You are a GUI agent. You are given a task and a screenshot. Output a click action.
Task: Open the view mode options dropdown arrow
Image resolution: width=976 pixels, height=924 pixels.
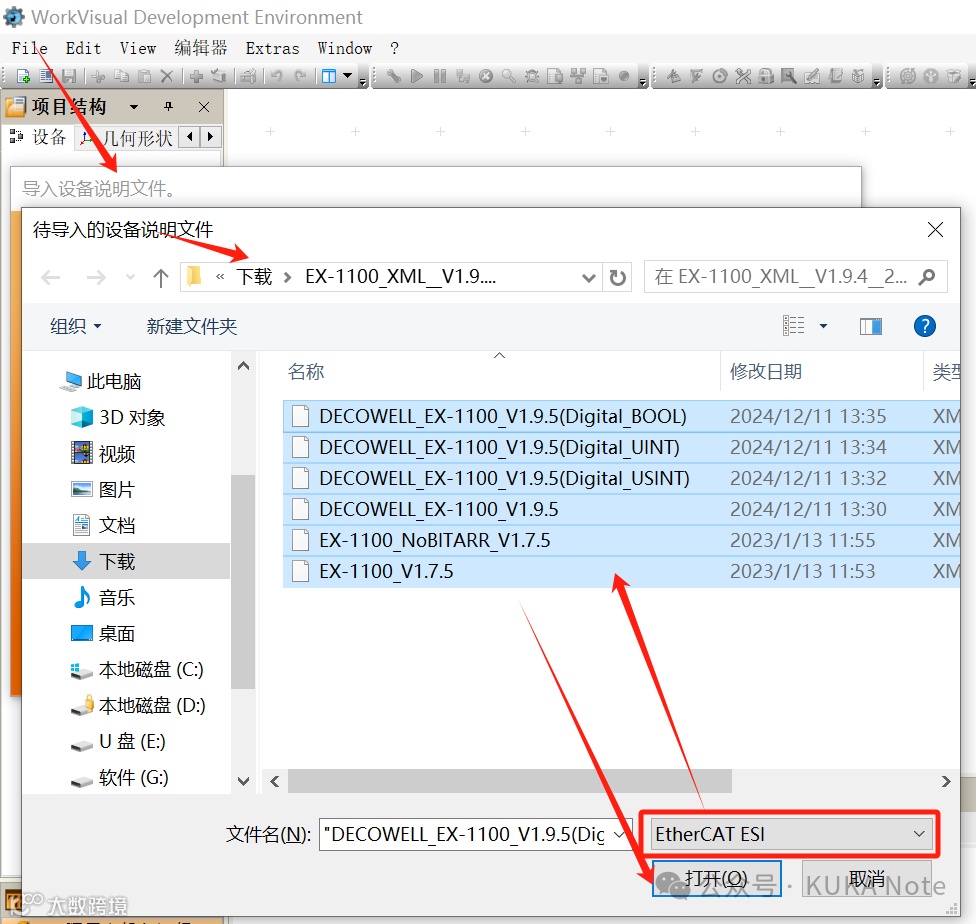point(823,326)
